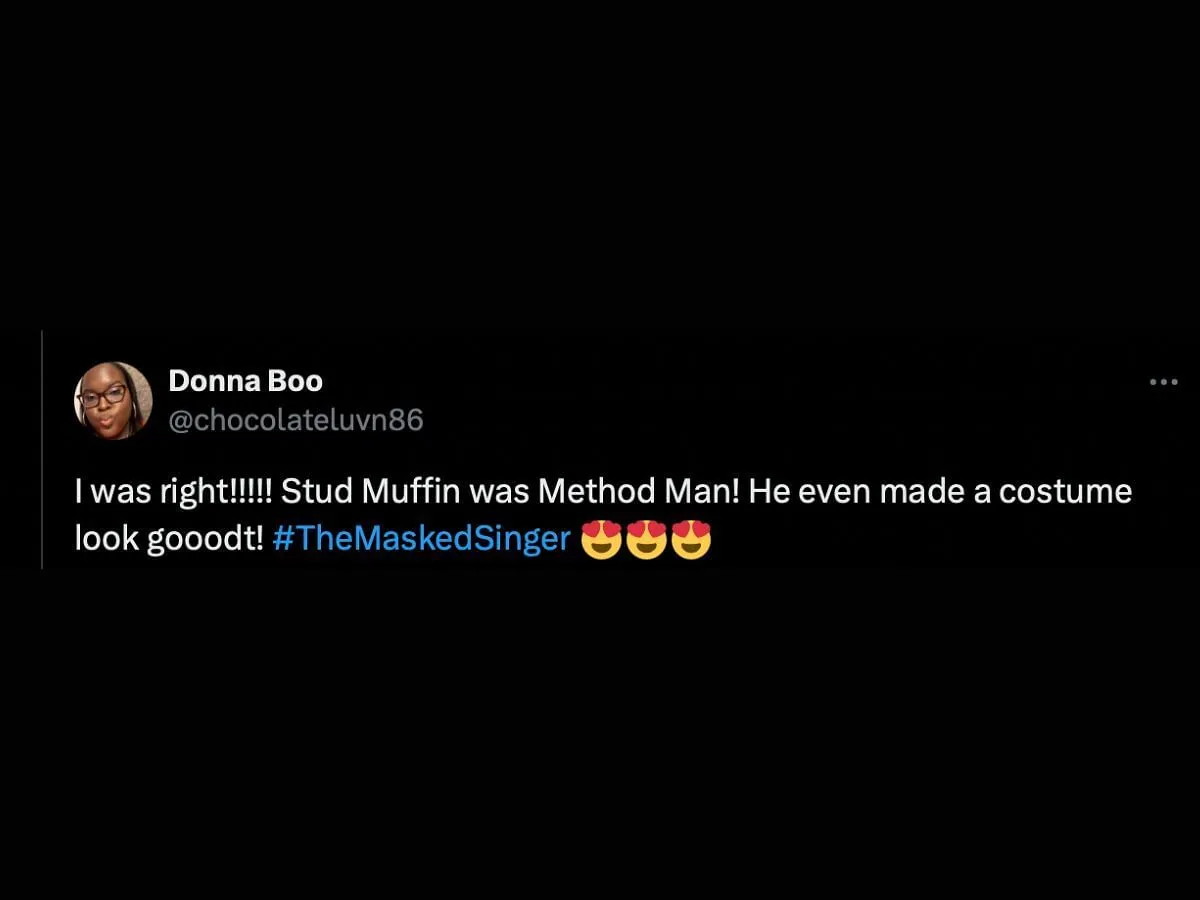This screenshot has height=900, width=1200.
Task: Open the tweet's more options ellipsis
Action: point(1163,382)
